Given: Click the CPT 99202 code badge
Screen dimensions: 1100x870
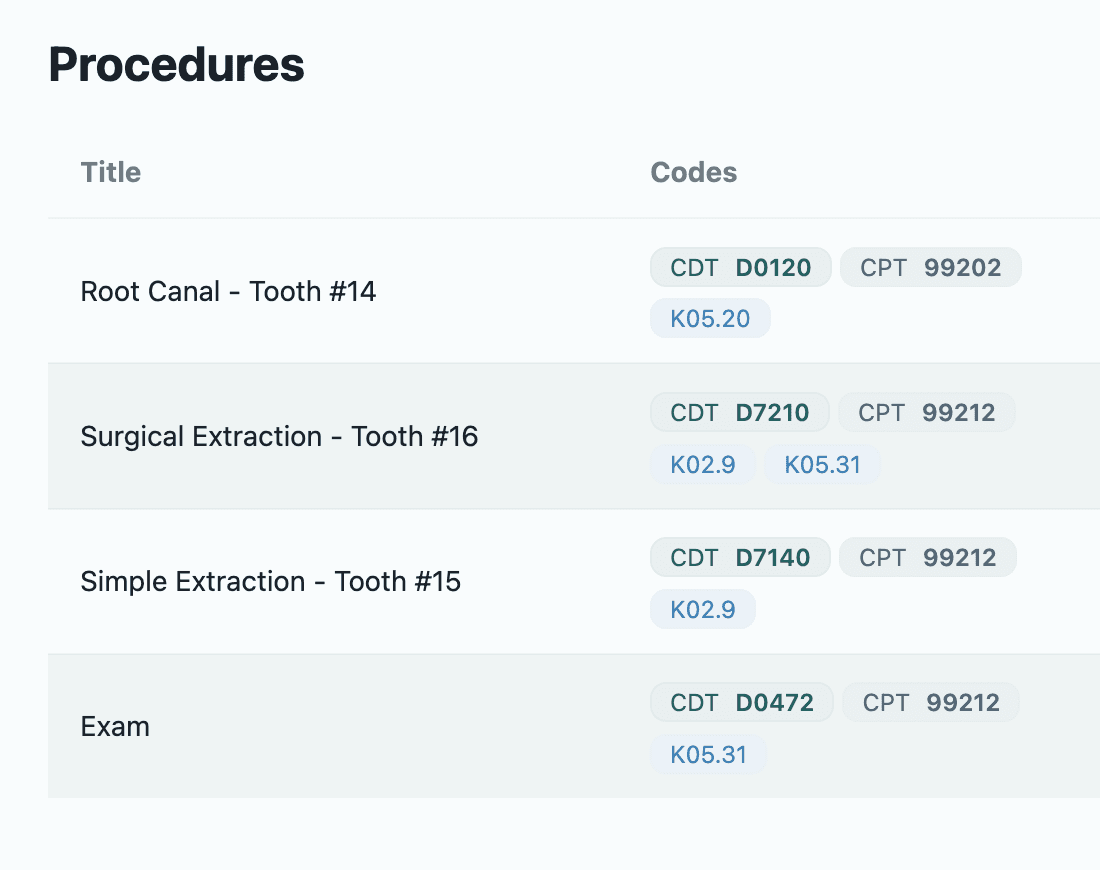Looking at the screenshot, I should click(x=930, y=267).
